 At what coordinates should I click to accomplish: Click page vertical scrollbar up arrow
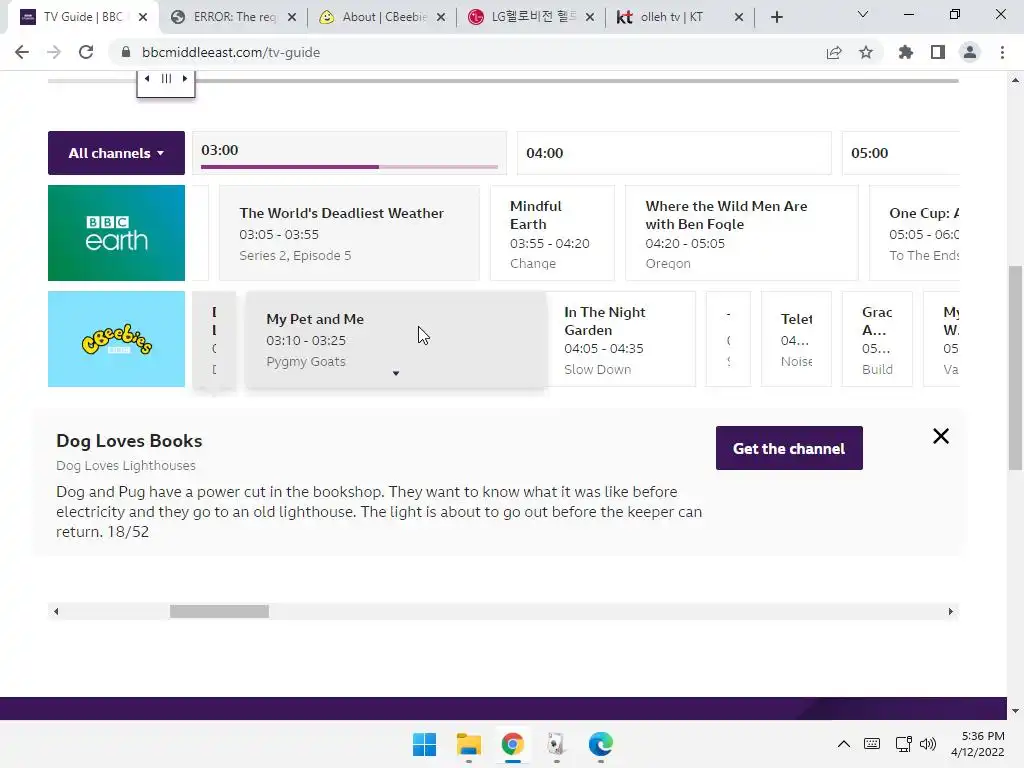[1015, 80]
